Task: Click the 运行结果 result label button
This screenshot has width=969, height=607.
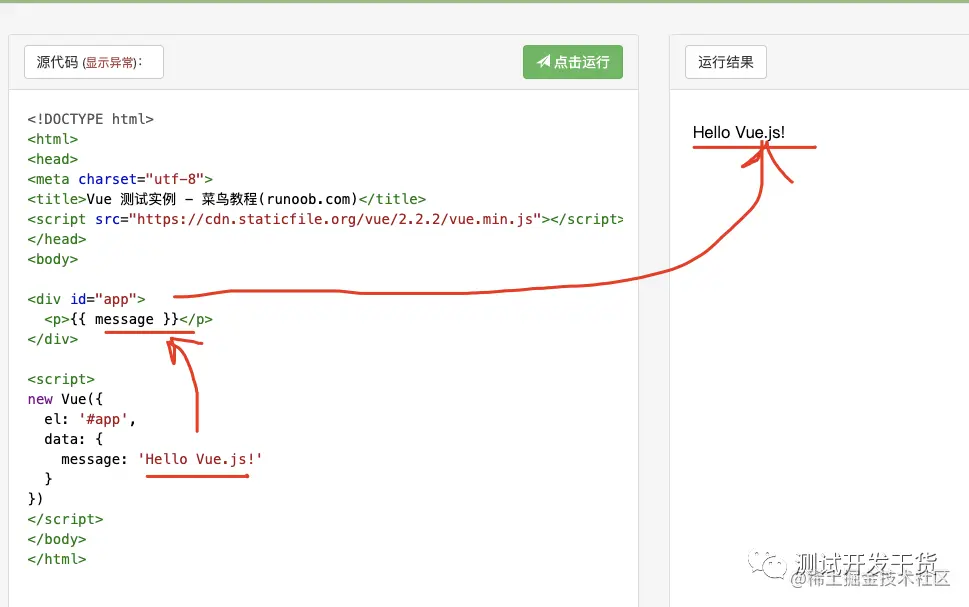Action: (726, 62)
